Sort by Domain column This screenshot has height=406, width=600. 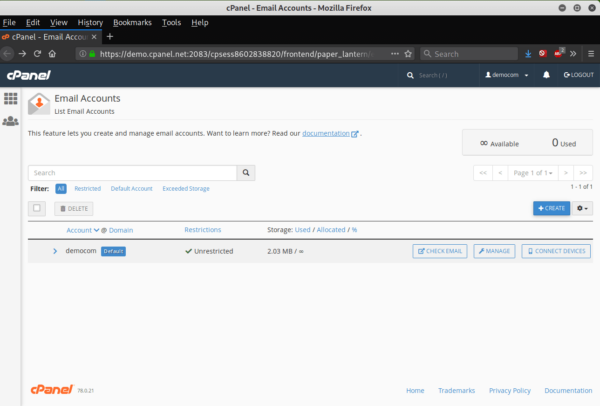(x=121, y=230)
